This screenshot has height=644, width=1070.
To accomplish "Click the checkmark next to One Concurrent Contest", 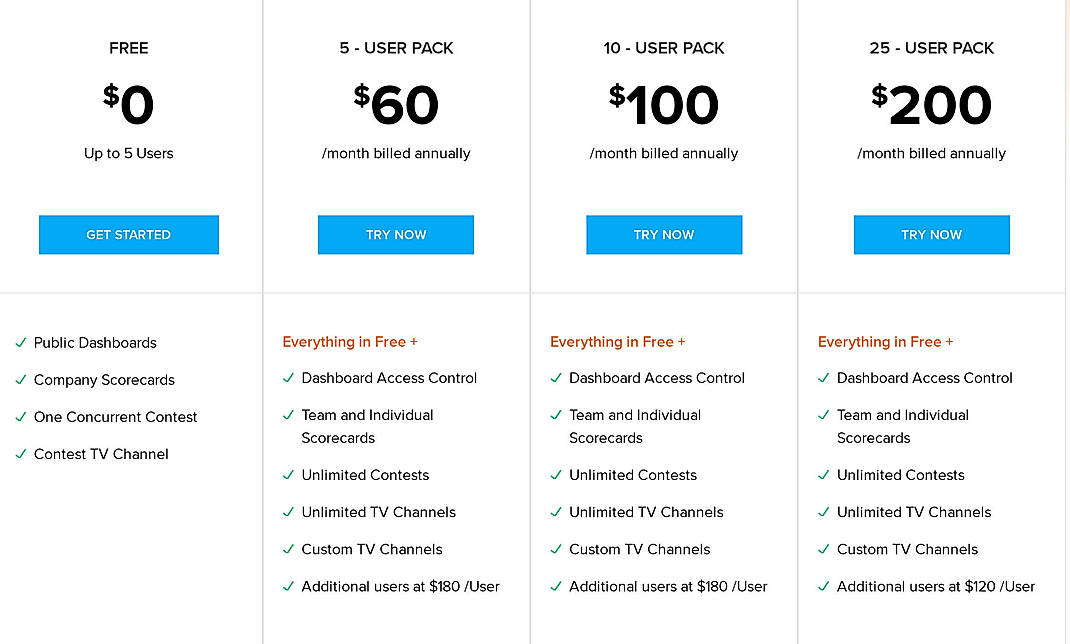I will pos(20,417).
